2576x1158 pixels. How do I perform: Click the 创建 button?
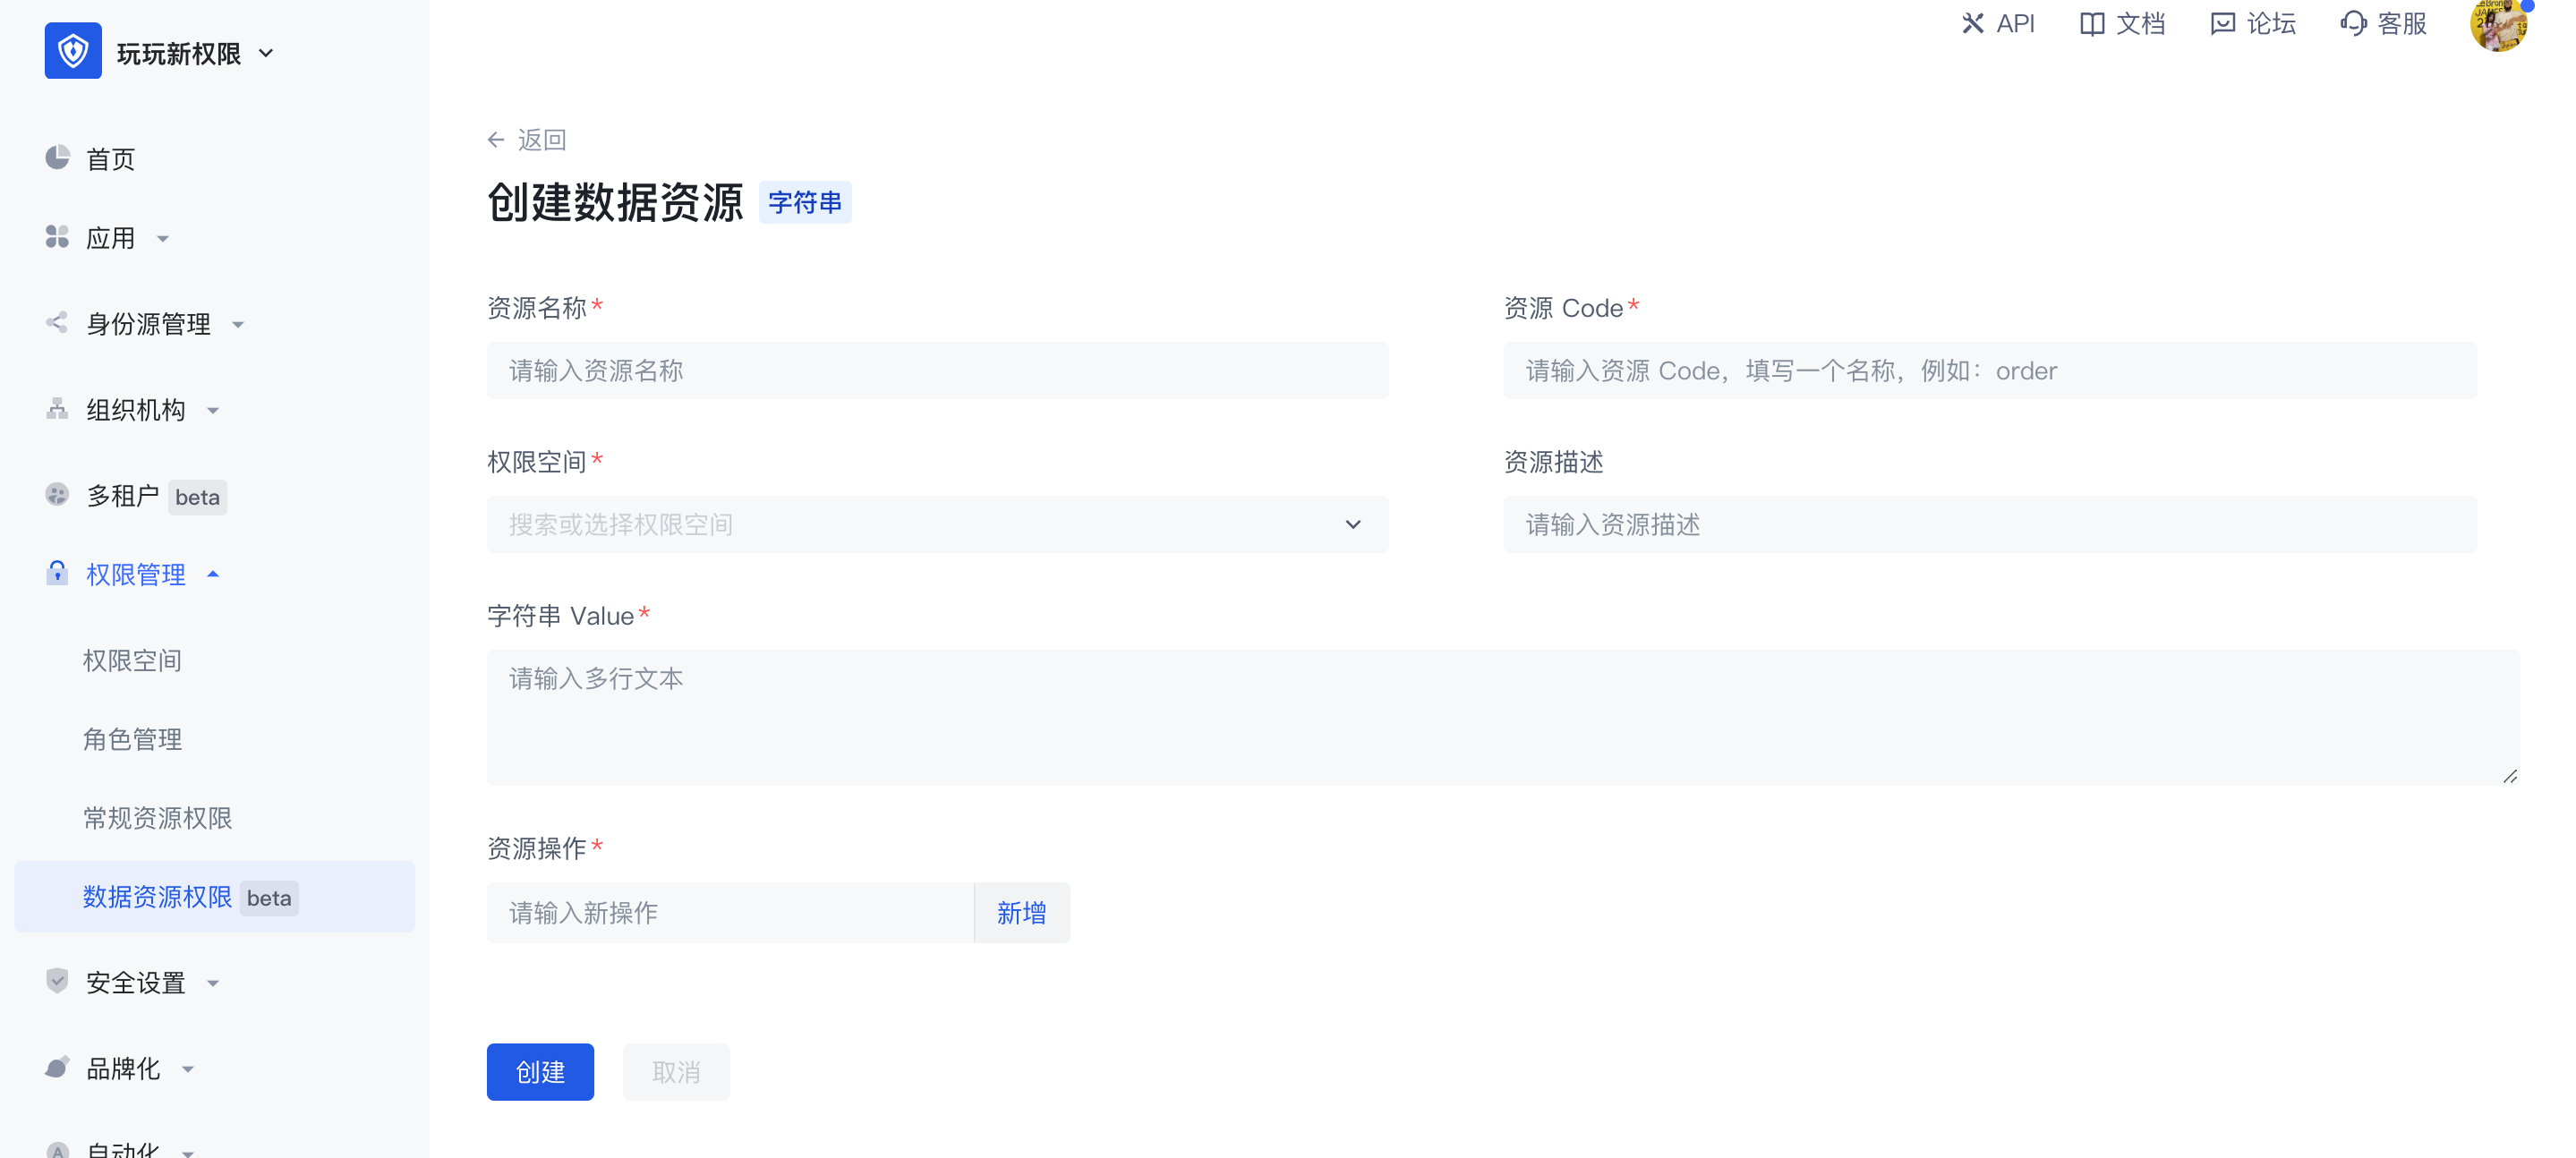[x=540, y=1071]
